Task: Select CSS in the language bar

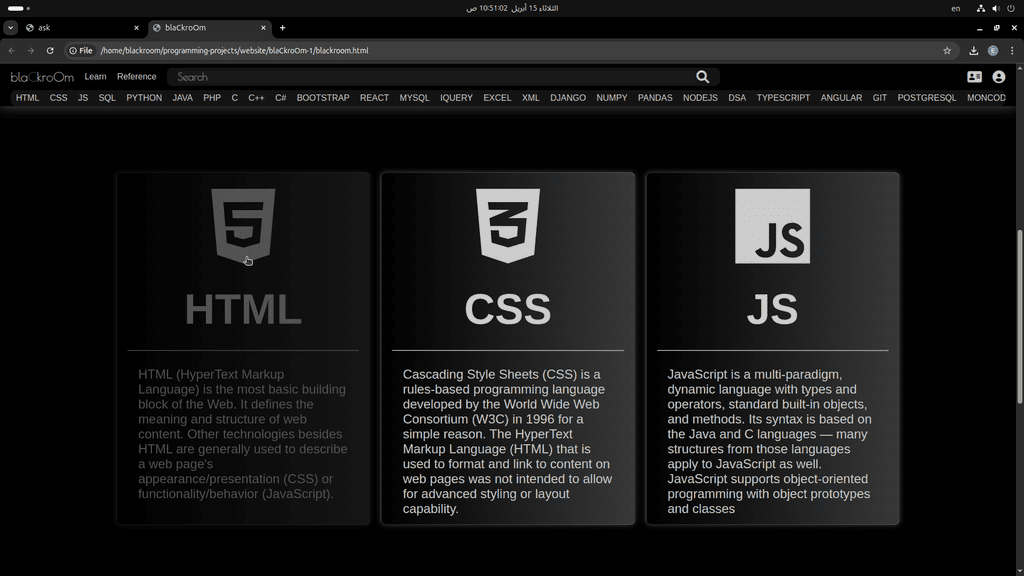Action: [58, 98]
